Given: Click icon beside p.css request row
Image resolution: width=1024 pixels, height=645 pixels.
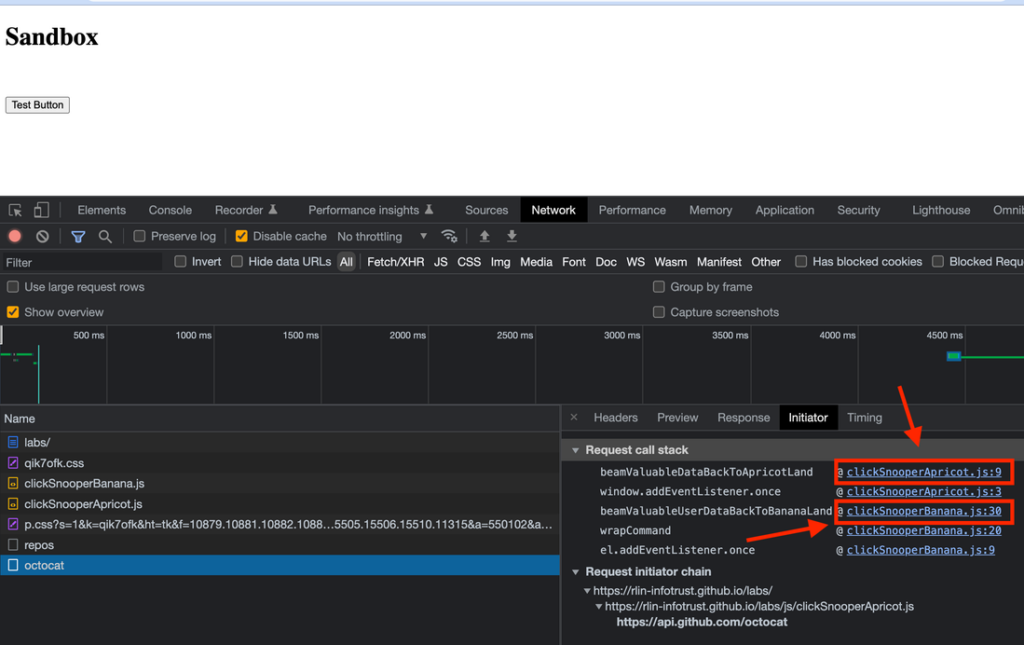Looking at the screenshot, I should tap(13, 524).
